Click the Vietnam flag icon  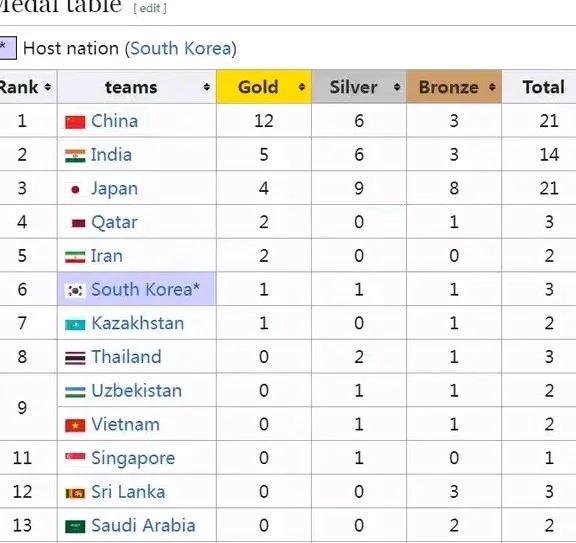(x=75, y=426)
